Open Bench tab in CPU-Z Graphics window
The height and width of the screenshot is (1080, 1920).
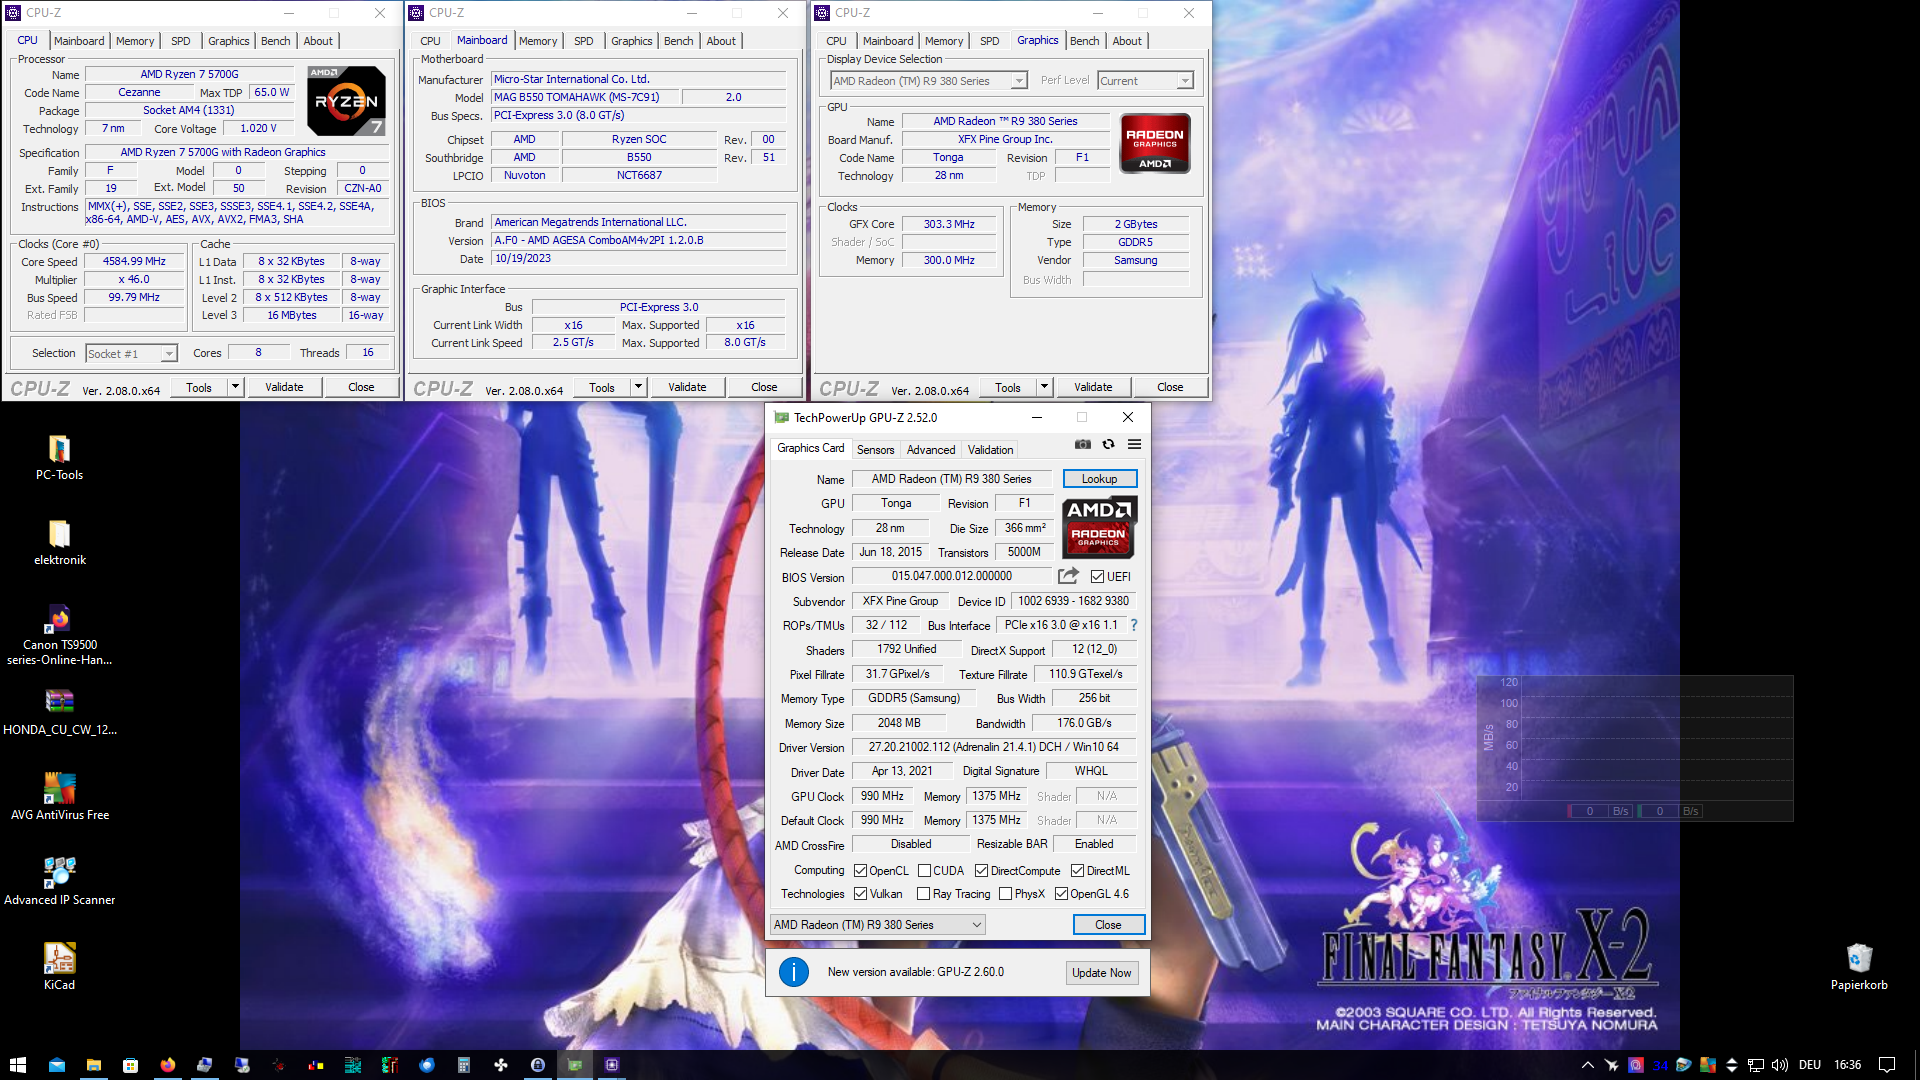coord(1085,41)
